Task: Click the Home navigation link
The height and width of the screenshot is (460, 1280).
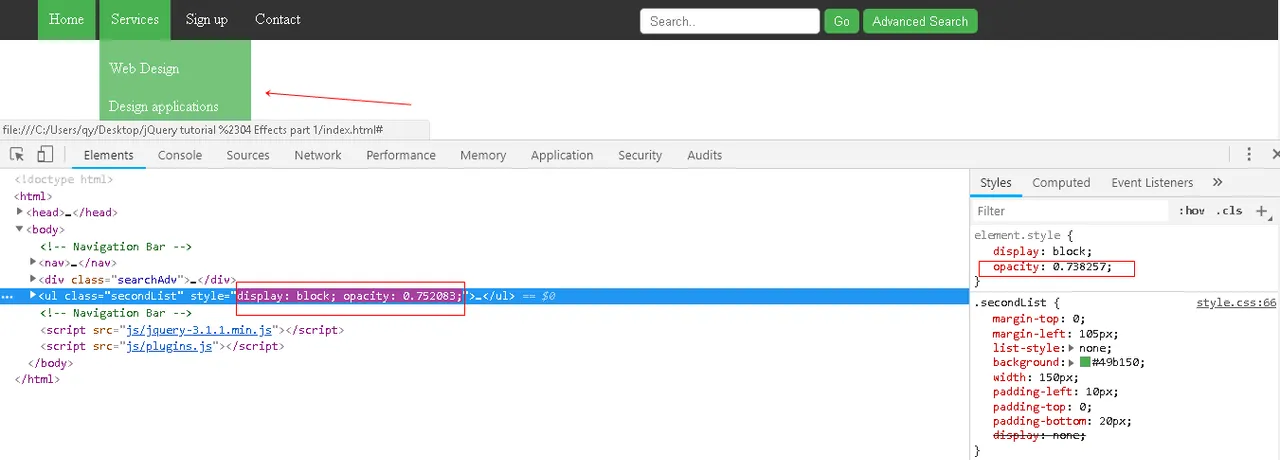Action: [67, 19]
